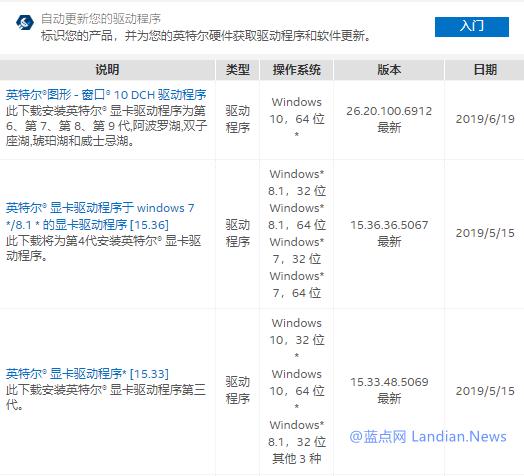Sort by the 说明 column header

[107, 70]
